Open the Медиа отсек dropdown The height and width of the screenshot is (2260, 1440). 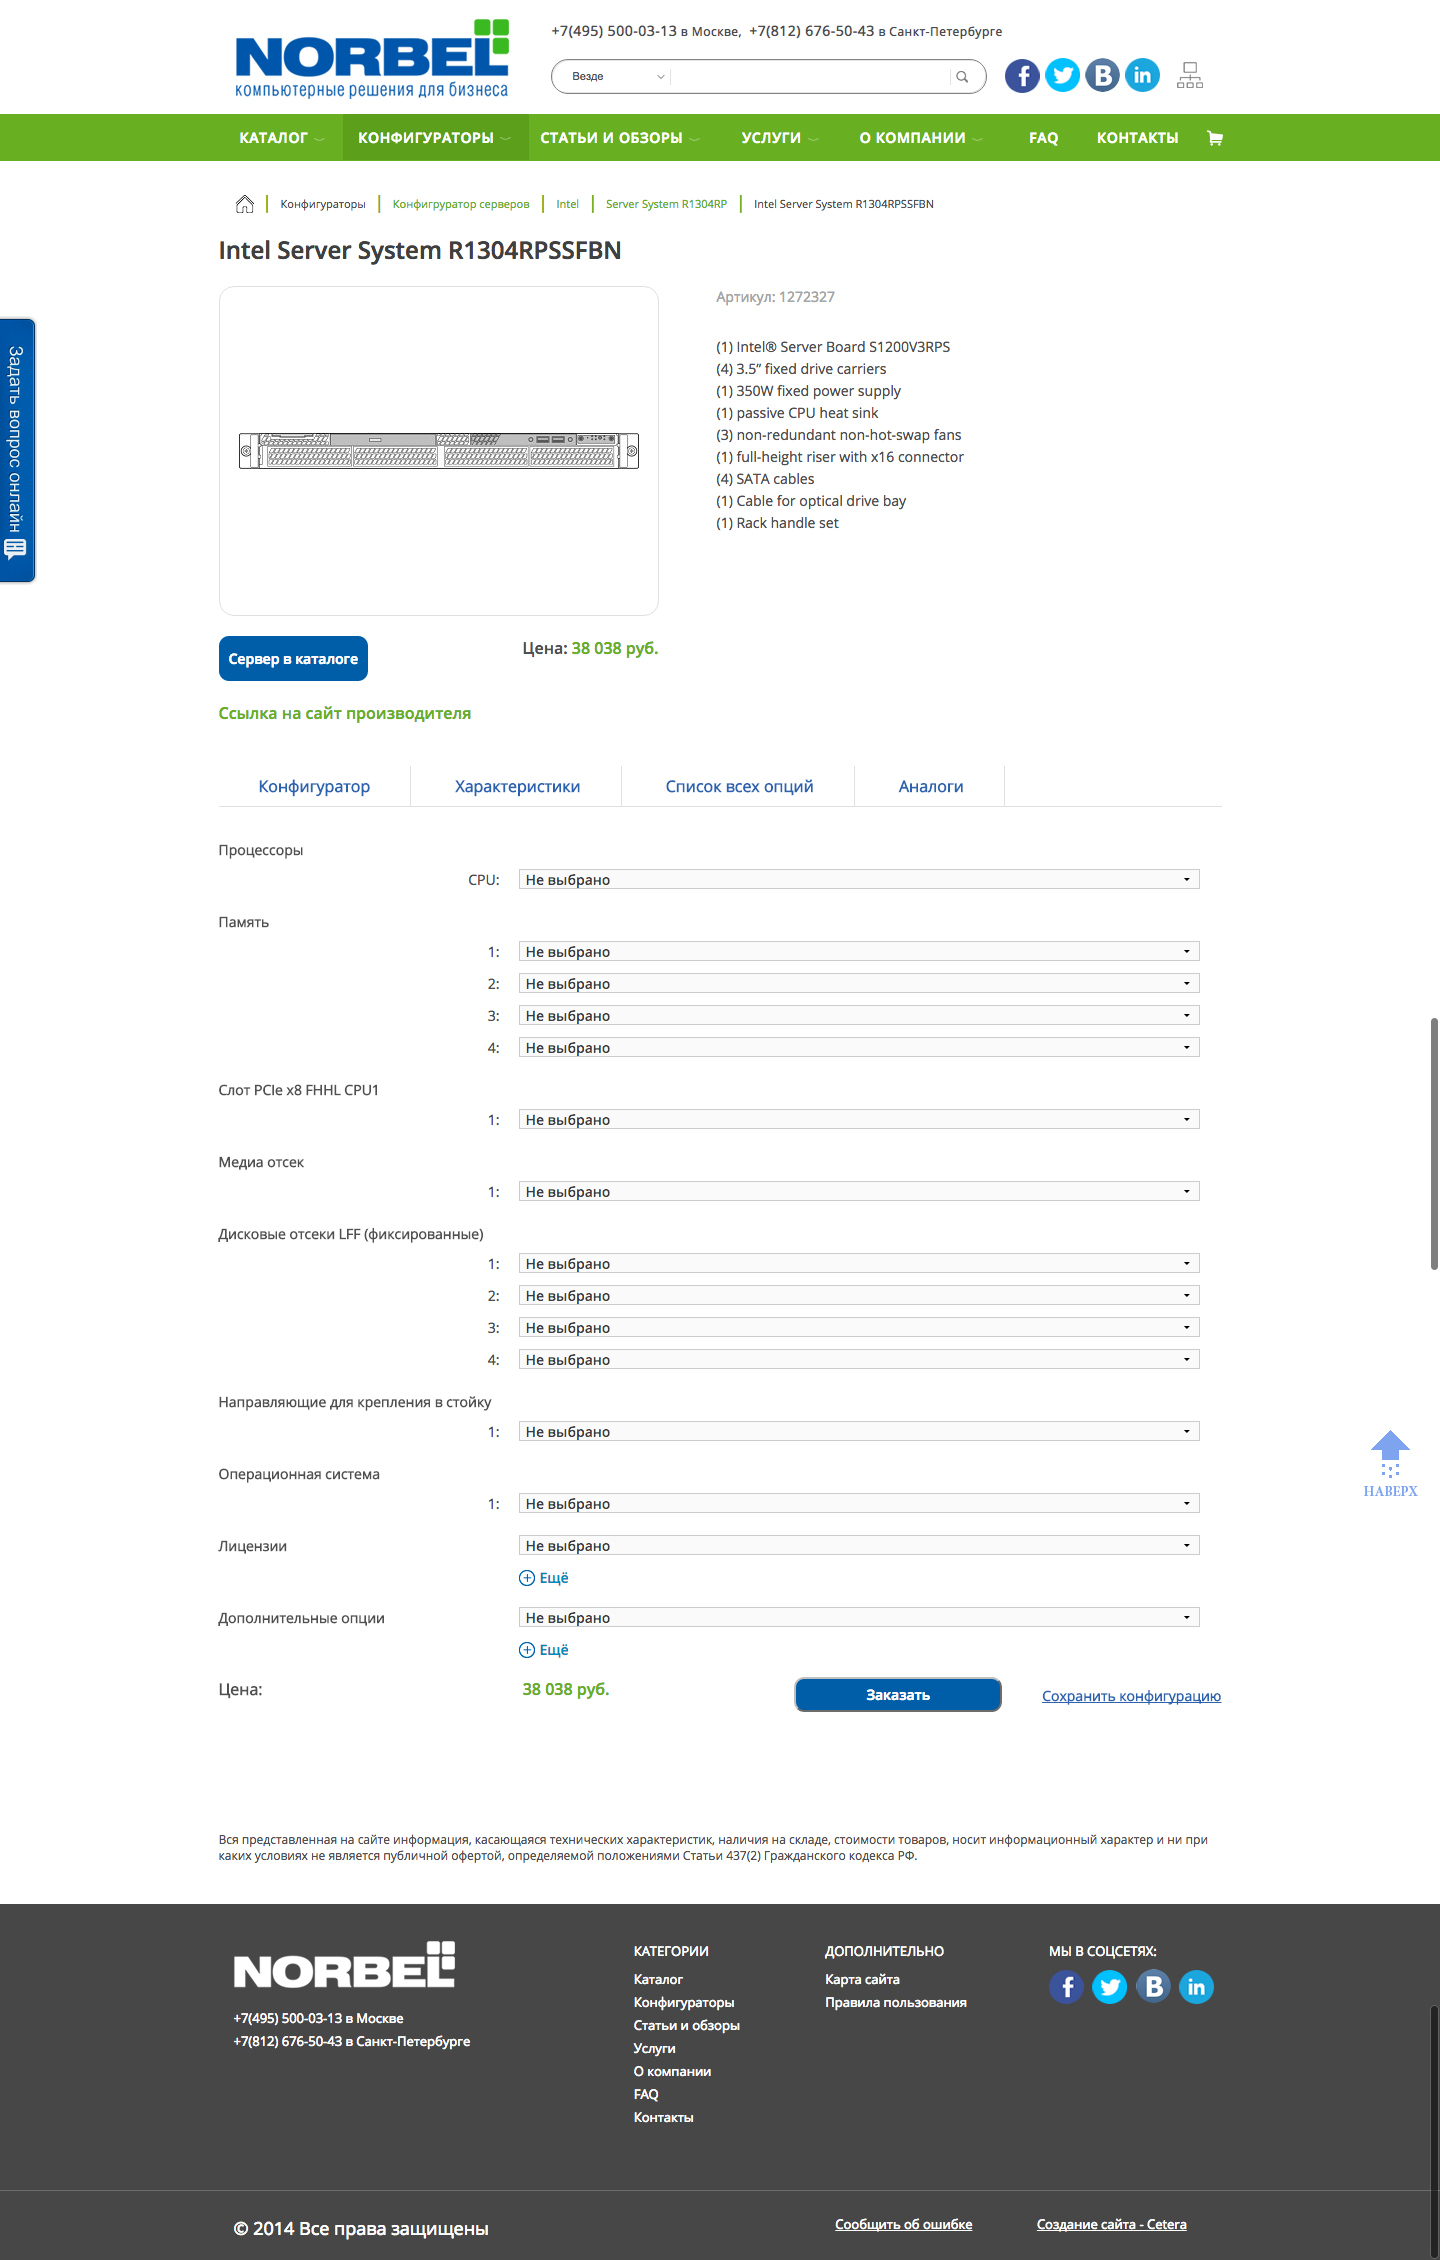(x=858, y=1192)
